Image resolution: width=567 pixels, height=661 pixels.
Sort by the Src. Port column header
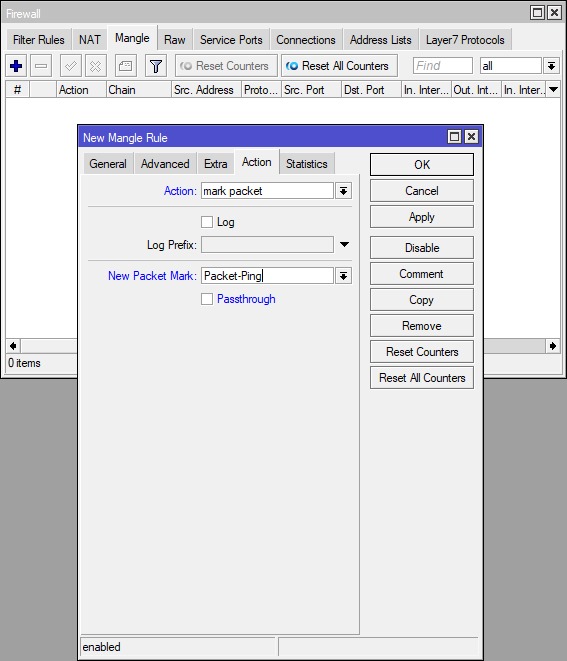click(x=311, y=89)
